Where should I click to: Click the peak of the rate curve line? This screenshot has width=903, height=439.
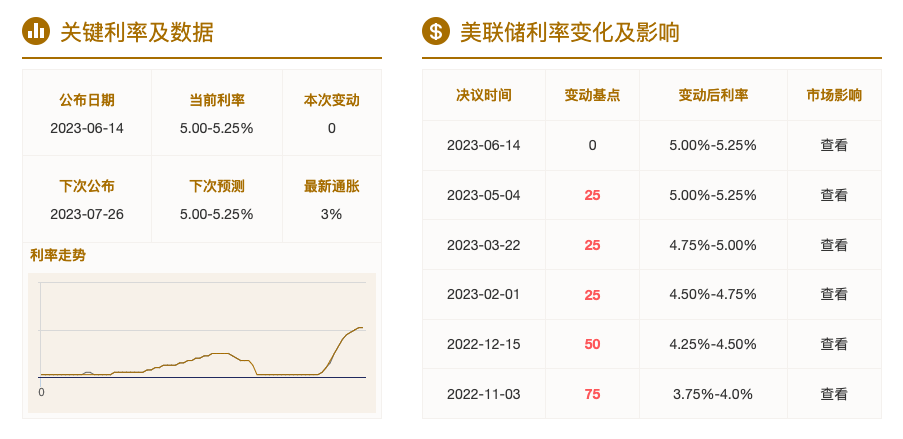click(360, 328)
